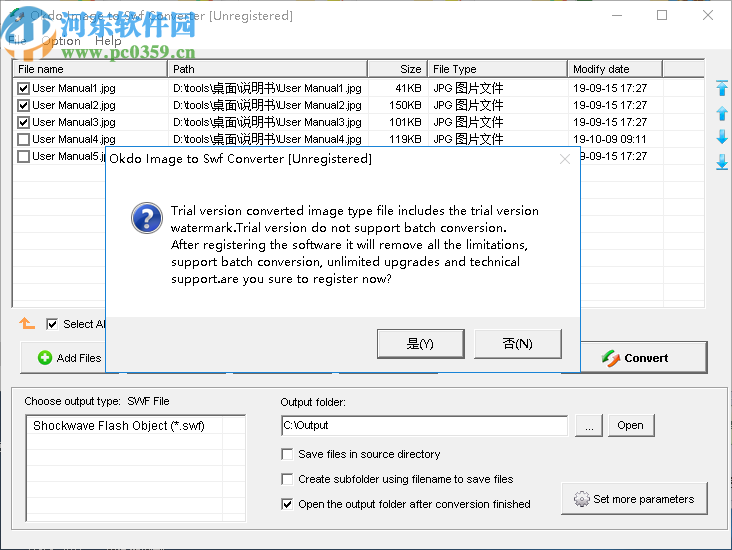Select the 119KB size cell
The height and width of the screenshot is (550, 732).
click(x=398, y=139)
